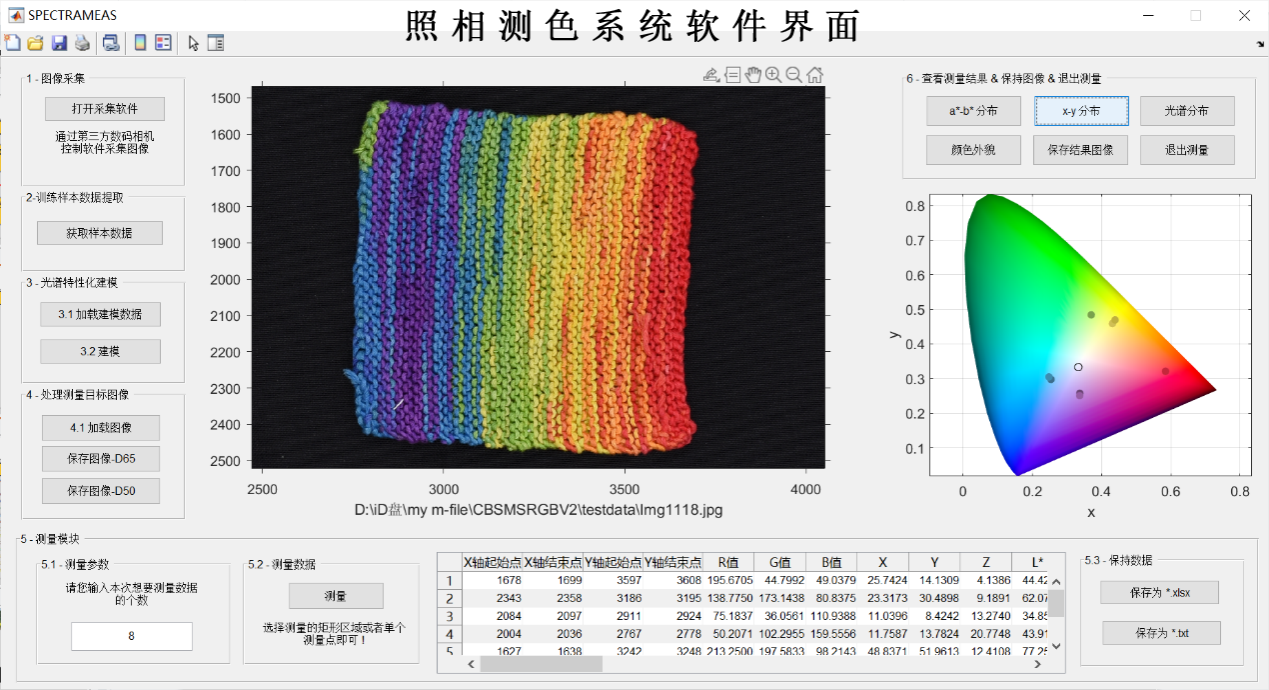Insert a legend using the toolbar icon

tap(163, 43)
